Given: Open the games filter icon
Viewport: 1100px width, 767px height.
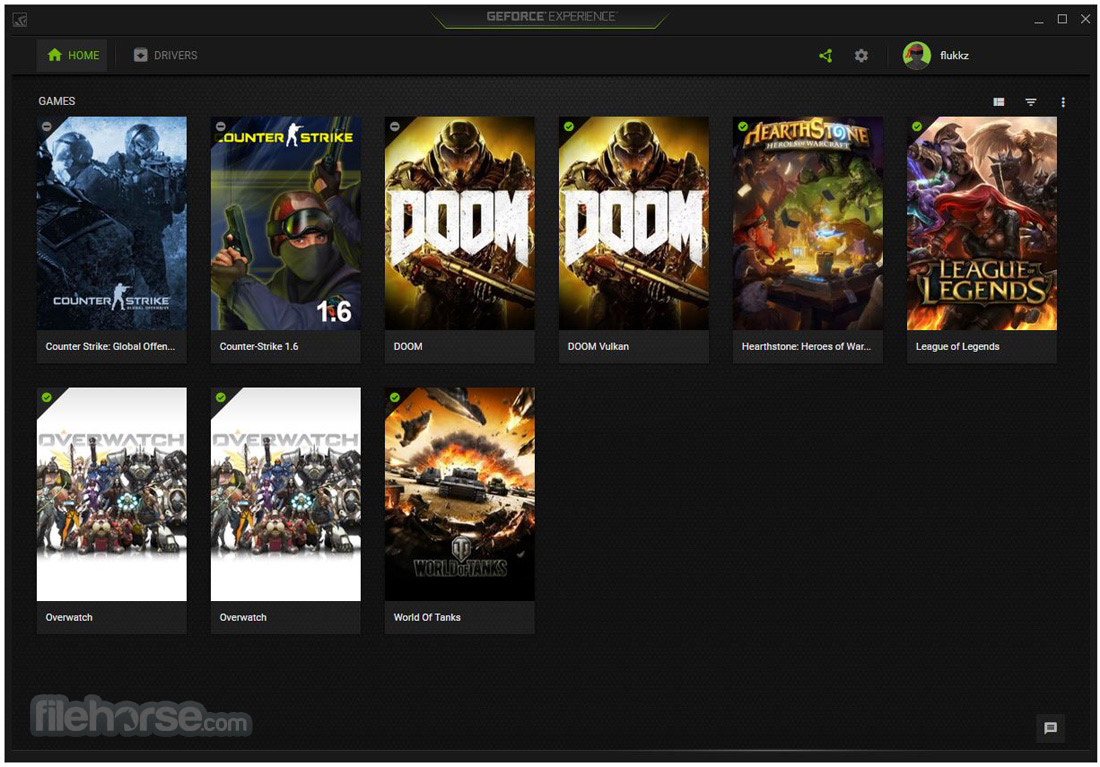Looking at the screenshot, I should pos(1031,102).
